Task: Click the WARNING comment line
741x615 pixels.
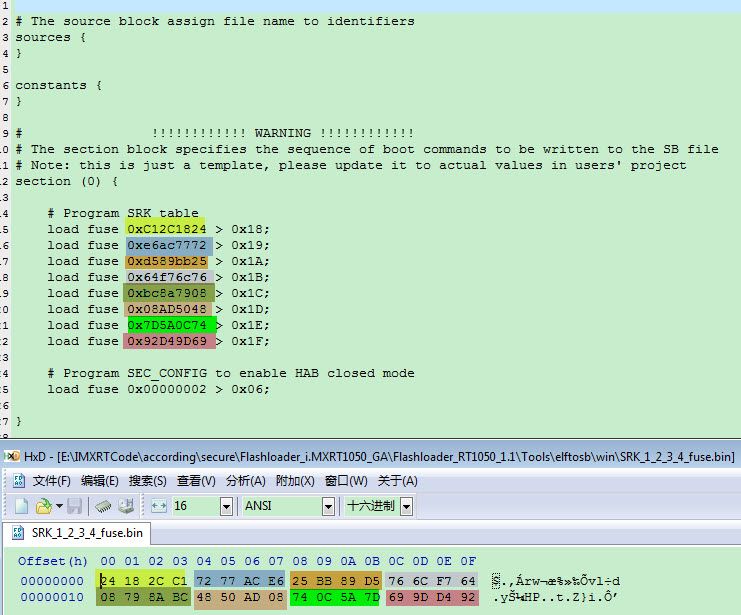Action: [215, 133]
